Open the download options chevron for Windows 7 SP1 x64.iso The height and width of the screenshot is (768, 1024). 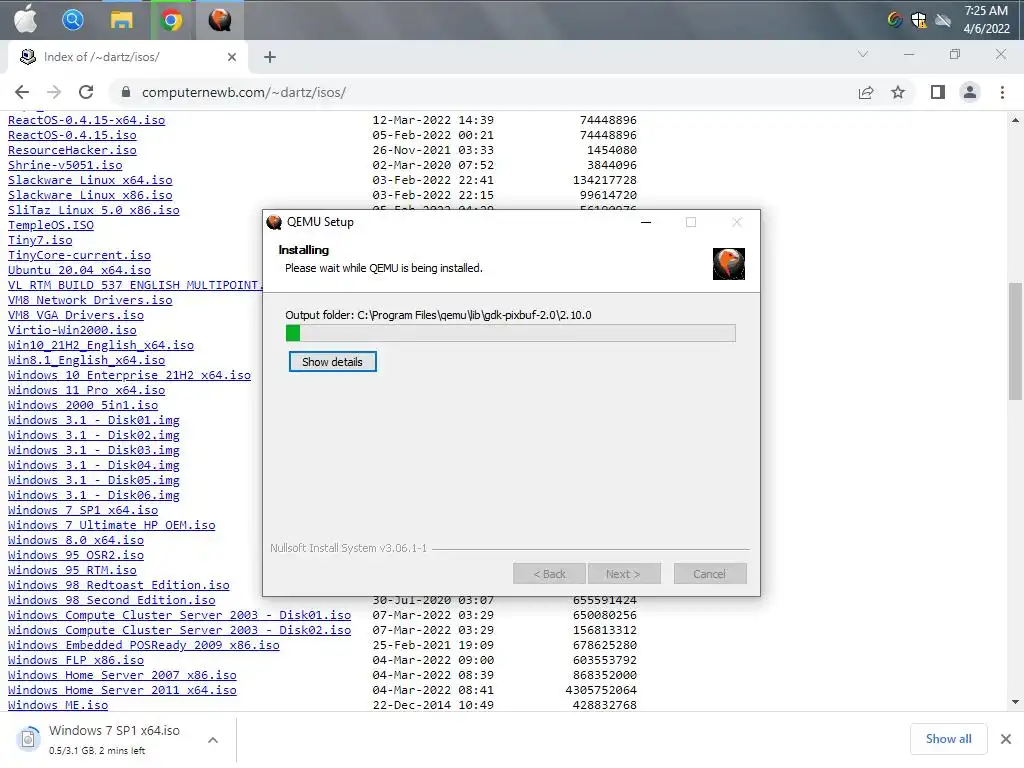click(x=213, y=740)
